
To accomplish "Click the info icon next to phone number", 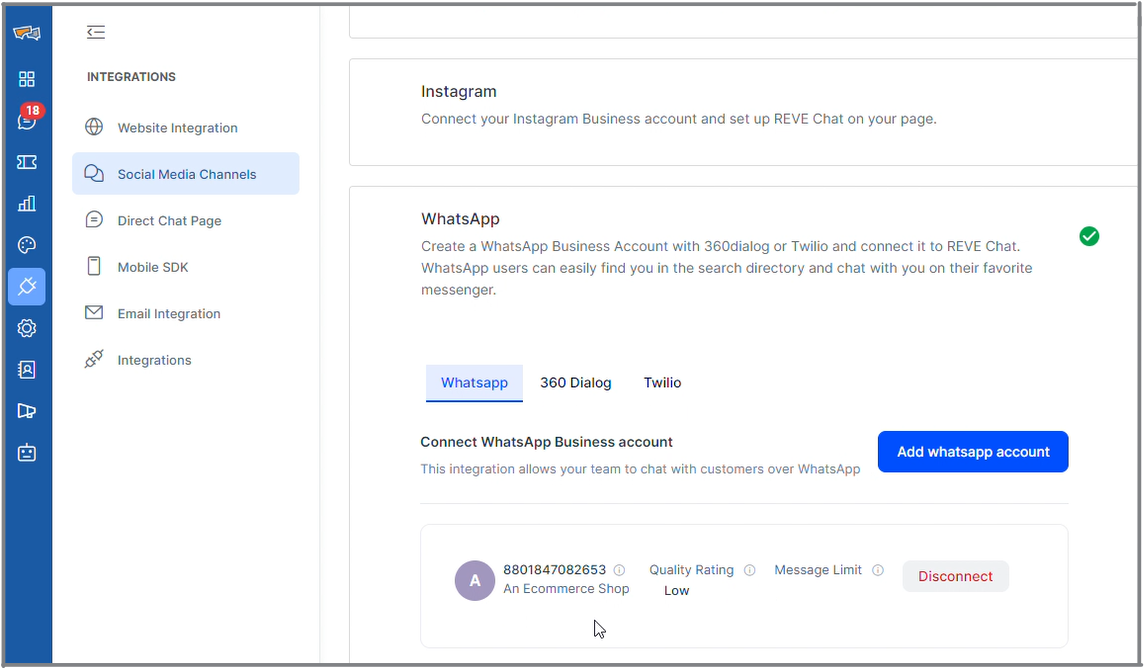I will point(619,570).
